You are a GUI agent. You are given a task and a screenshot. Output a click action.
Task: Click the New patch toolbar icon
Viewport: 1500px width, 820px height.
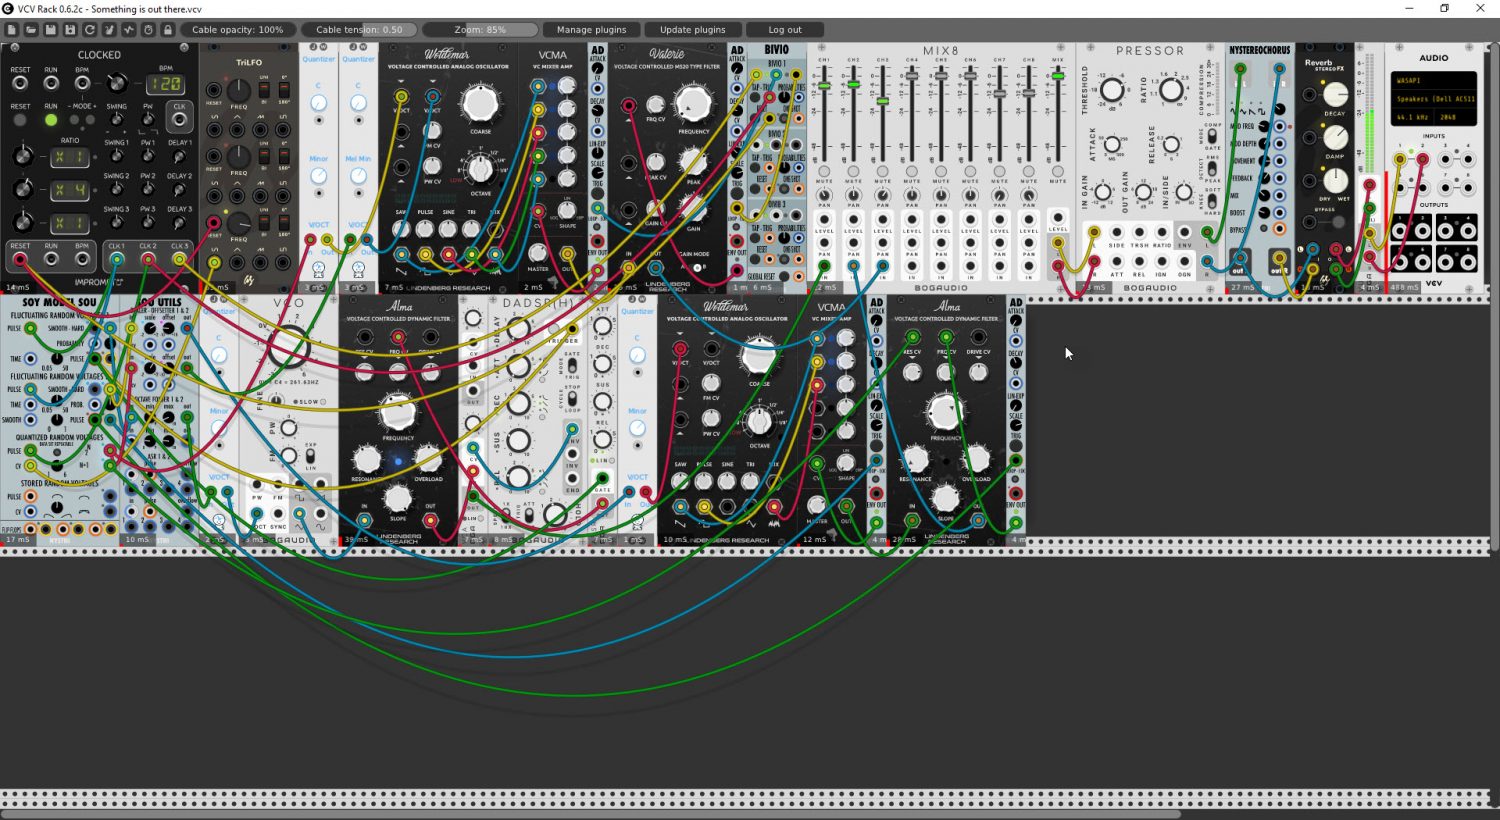pos(11,30)
